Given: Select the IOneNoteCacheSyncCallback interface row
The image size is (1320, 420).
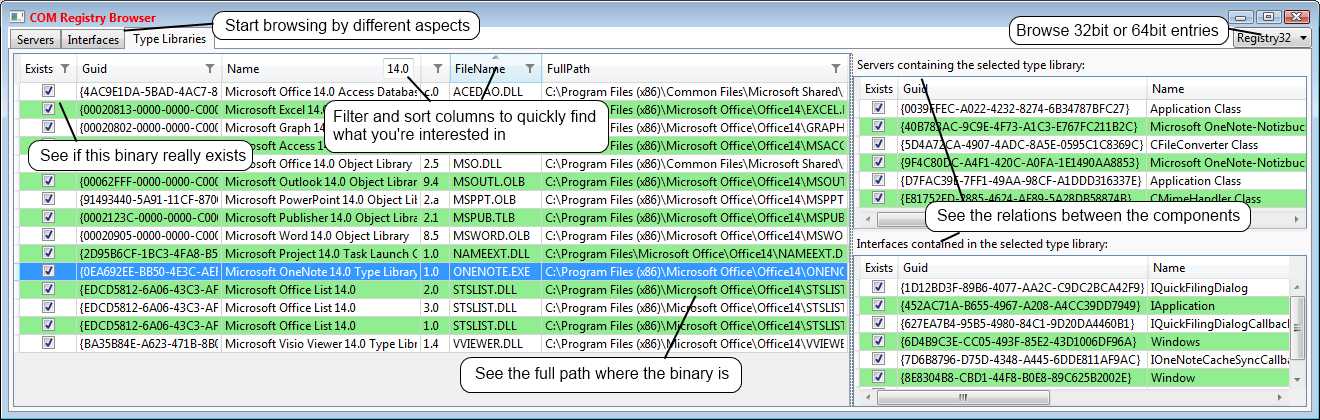Looking at the screenshot, I should tap(1074, 359).
